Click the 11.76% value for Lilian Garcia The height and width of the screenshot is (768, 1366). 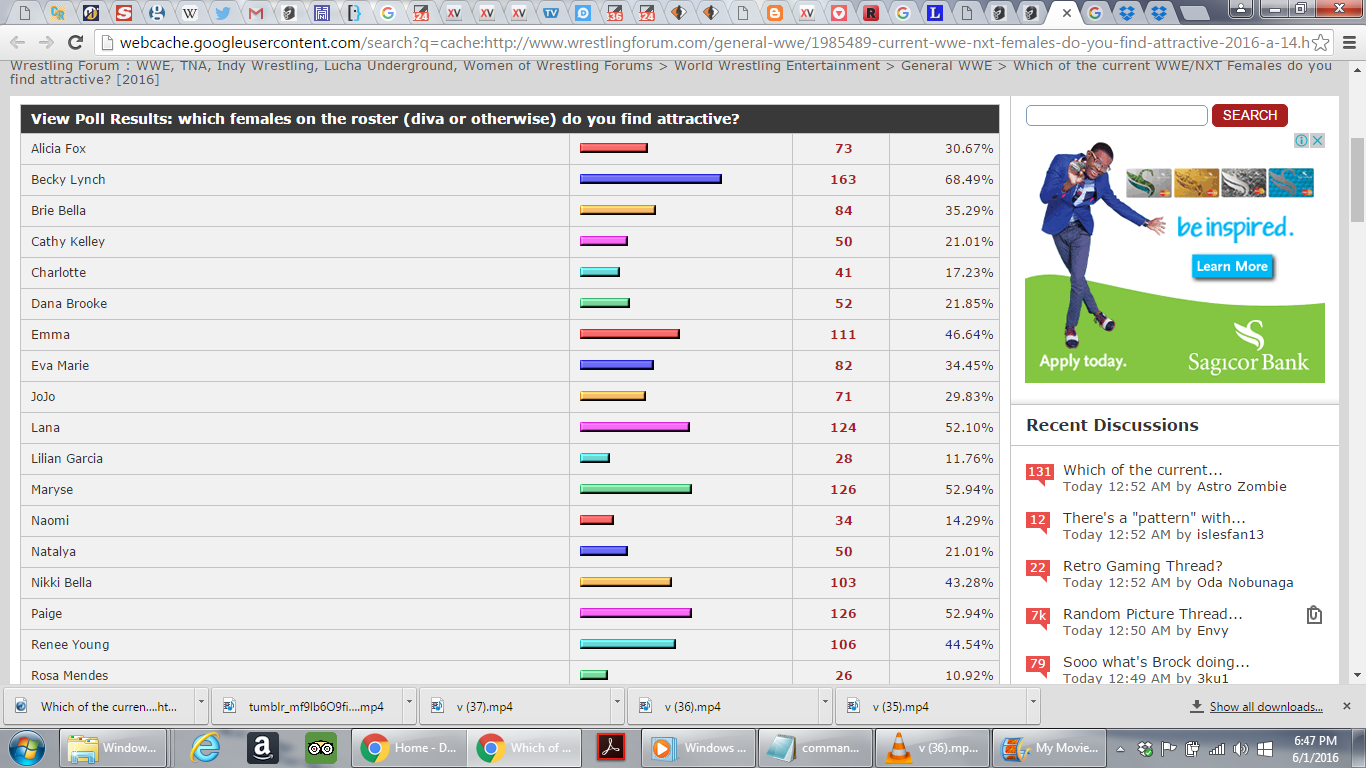click(x=969, y=458)
